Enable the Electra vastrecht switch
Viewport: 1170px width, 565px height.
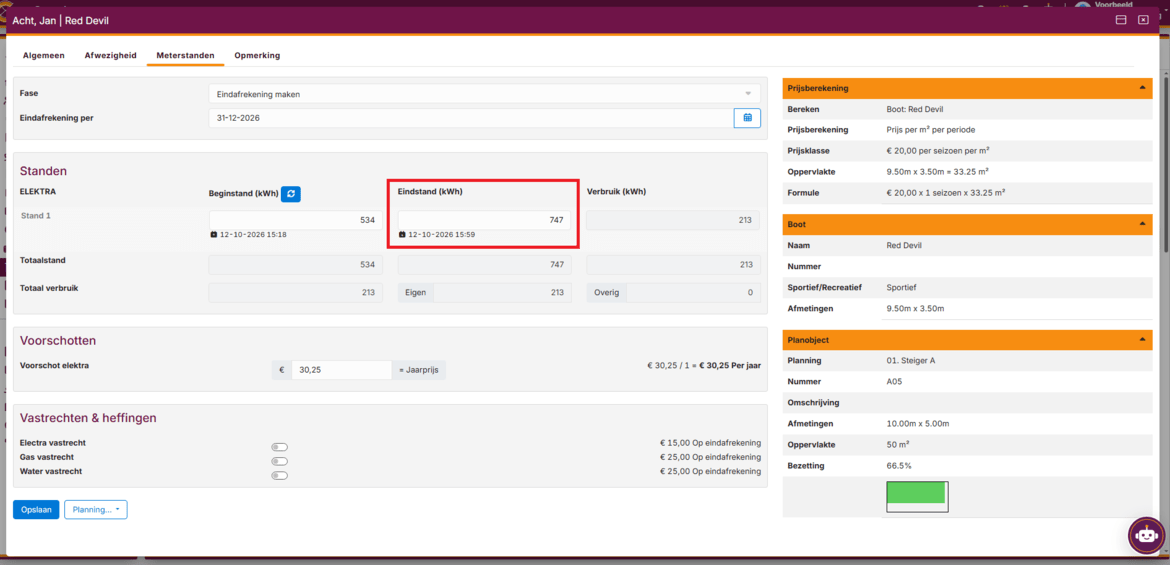point(280,447)
